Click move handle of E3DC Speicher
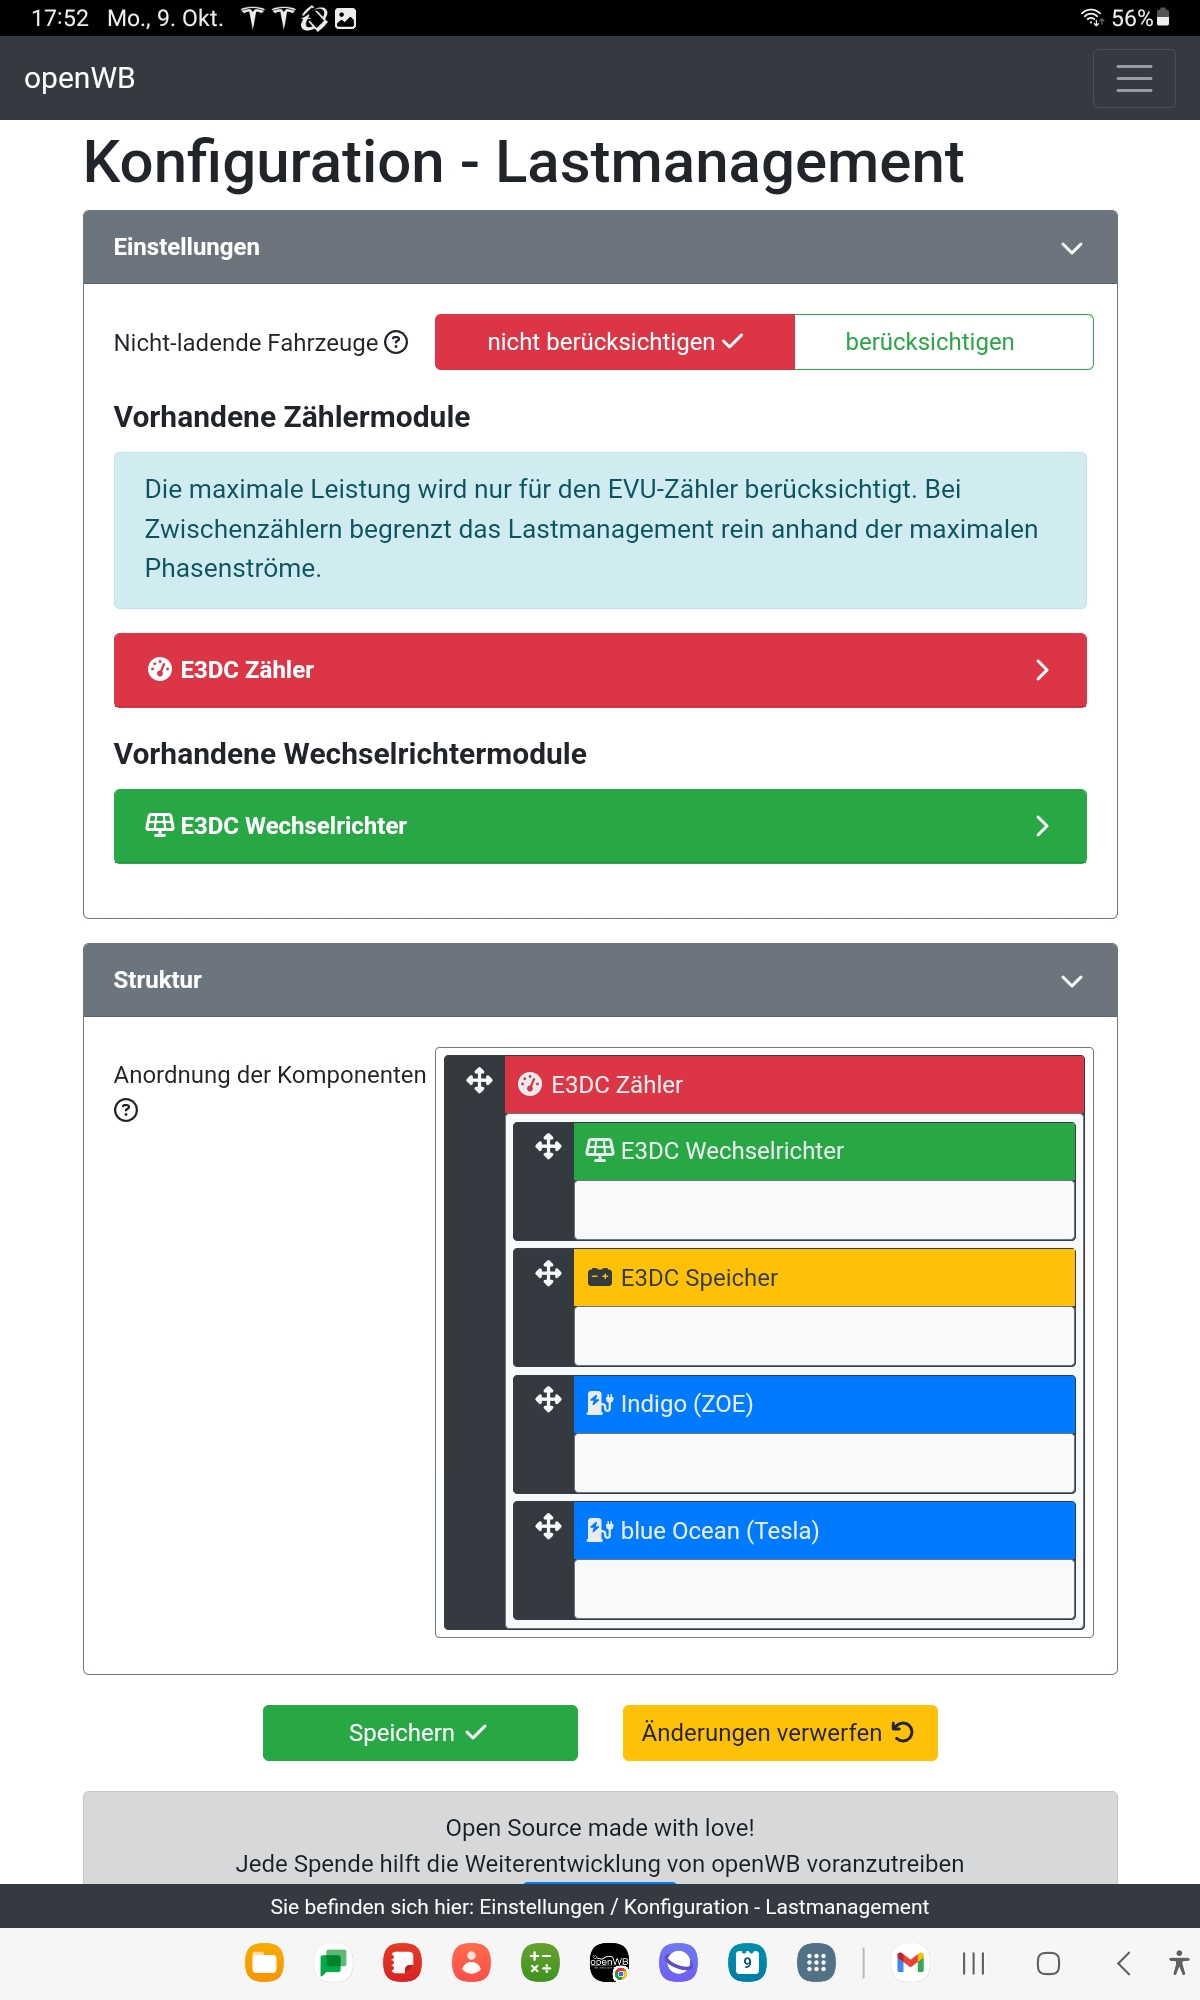 point(548,1274)
